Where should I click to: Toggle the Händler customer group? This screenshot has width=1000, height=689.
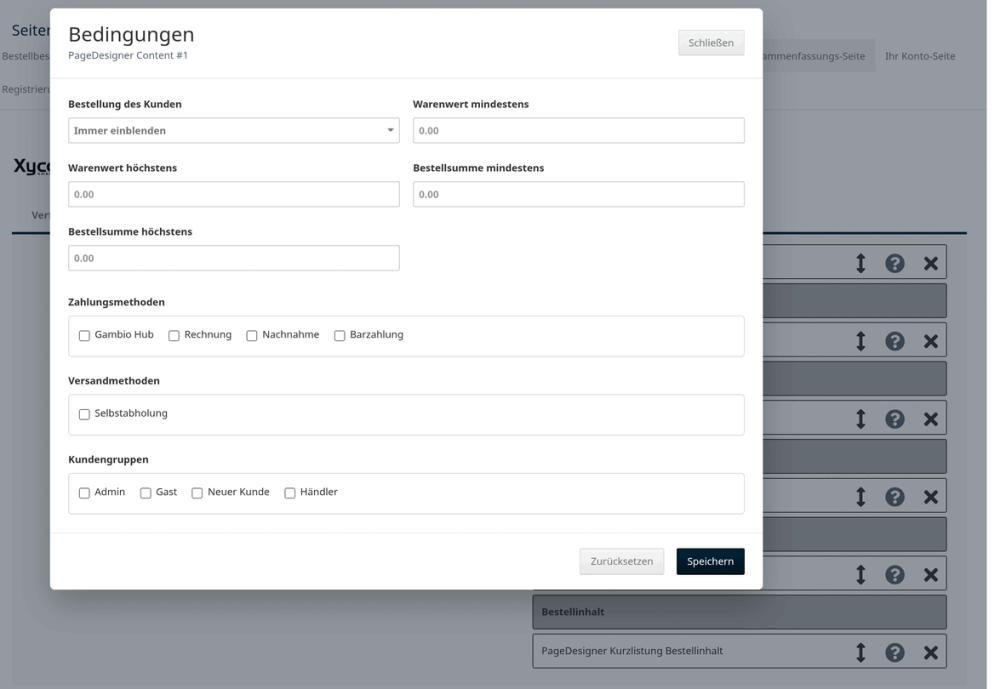pos(290,493)
